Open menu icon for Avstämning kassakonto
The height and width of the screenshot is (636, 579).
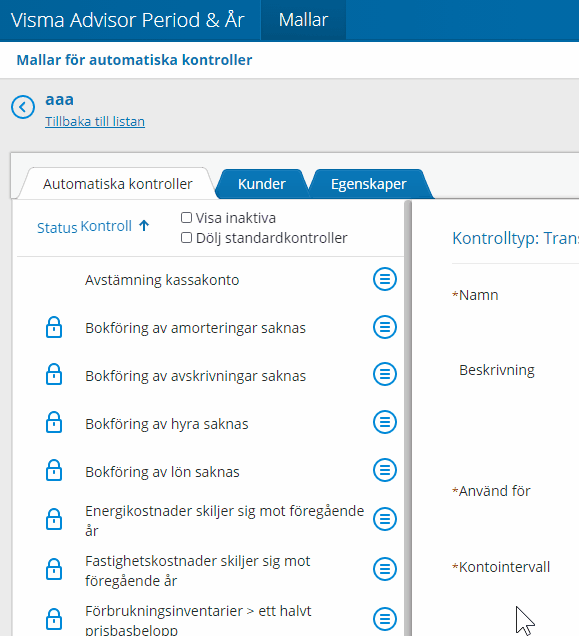[x=385, y=279]
